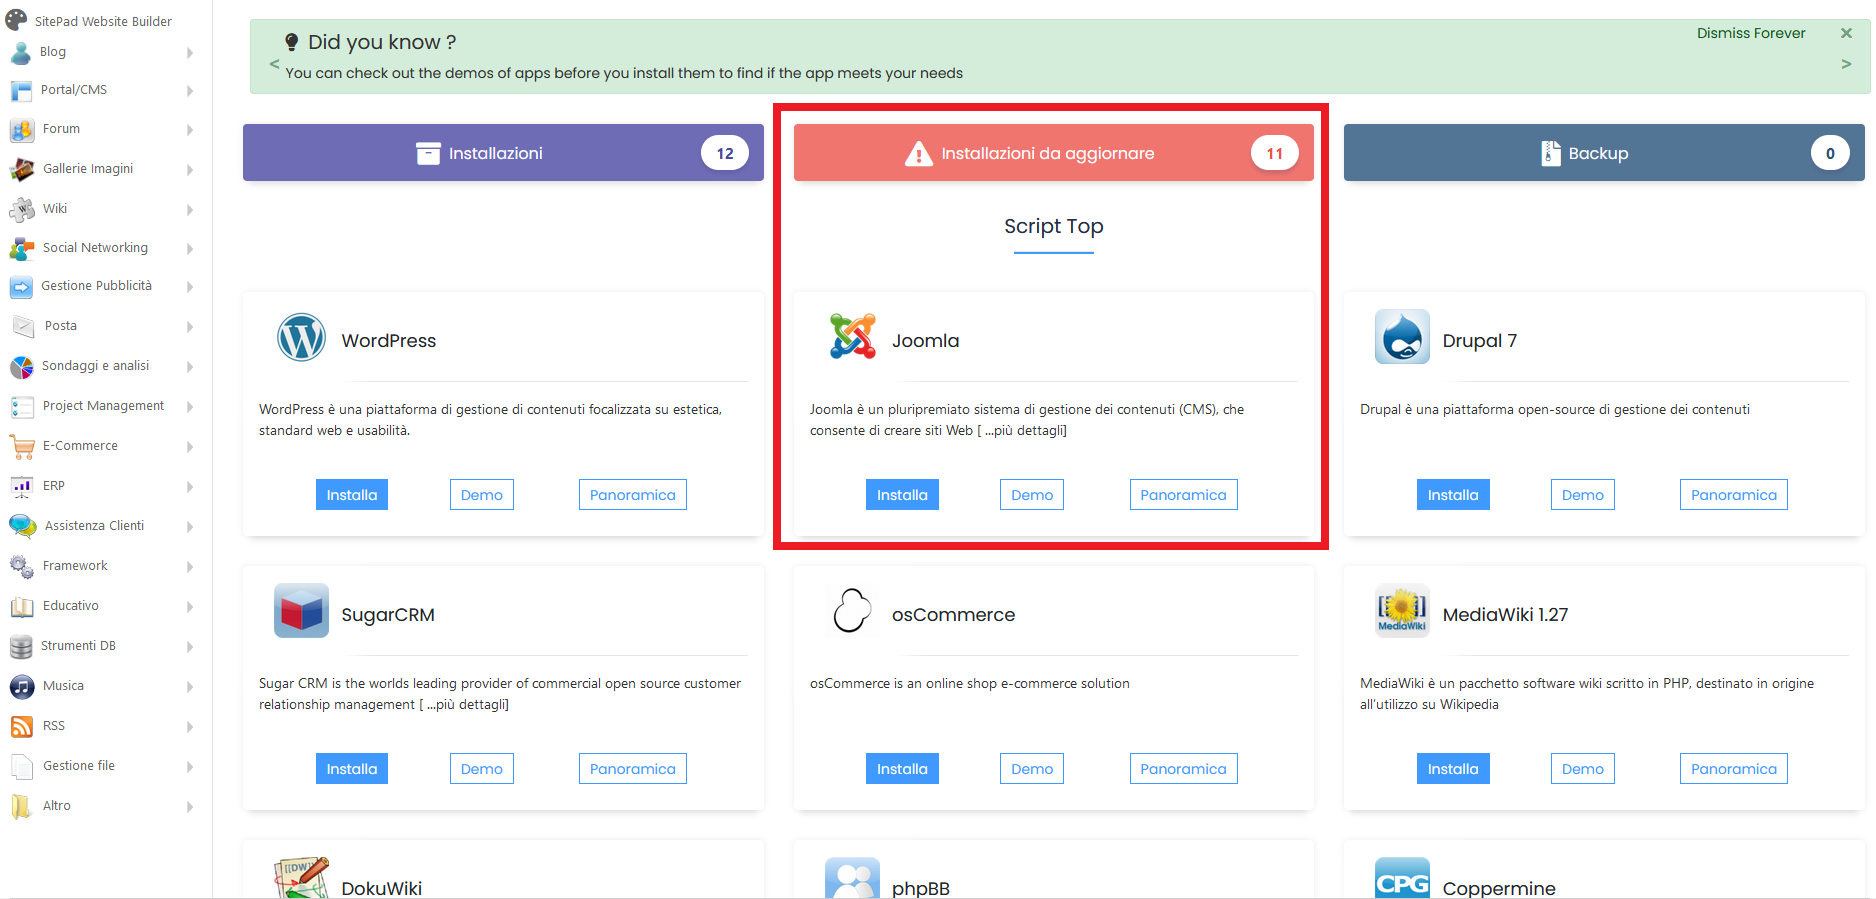This screenshot has height=899, width=1876.
Task: Install Joomla with Installa button
Action: coord(902,495)
